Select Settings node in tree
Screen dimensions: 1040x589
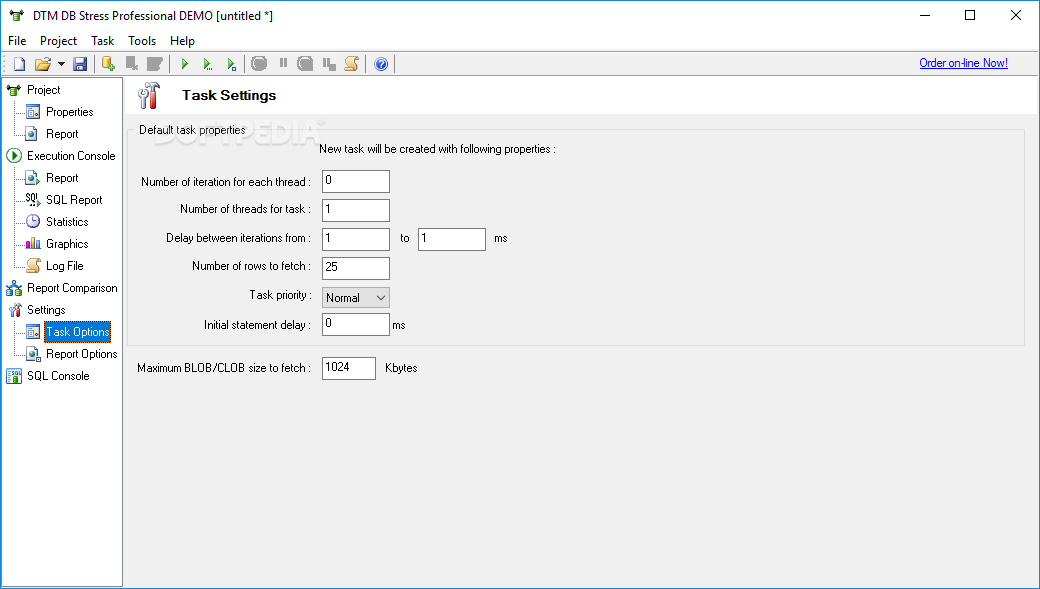[46, 310]
